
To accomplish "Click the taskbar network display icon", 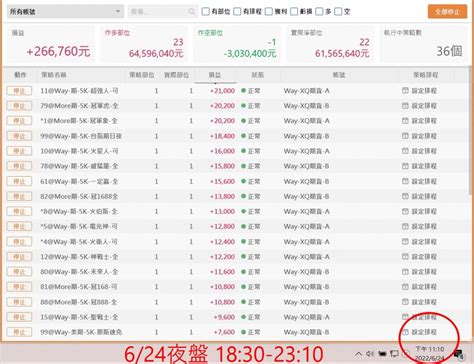I will pyautogui.click(x=394, y=353).
